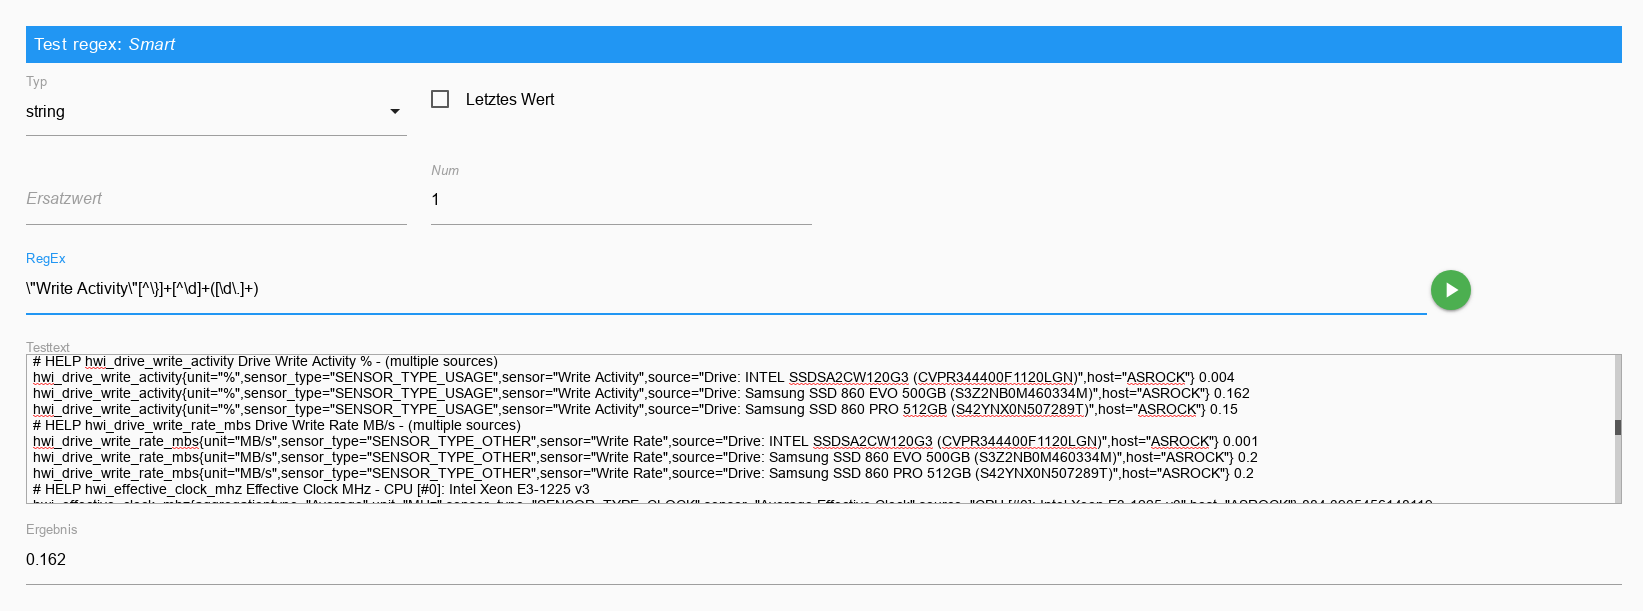Click the '# HELP hwi_effective_clock_mhz' line

click(311, 489)
